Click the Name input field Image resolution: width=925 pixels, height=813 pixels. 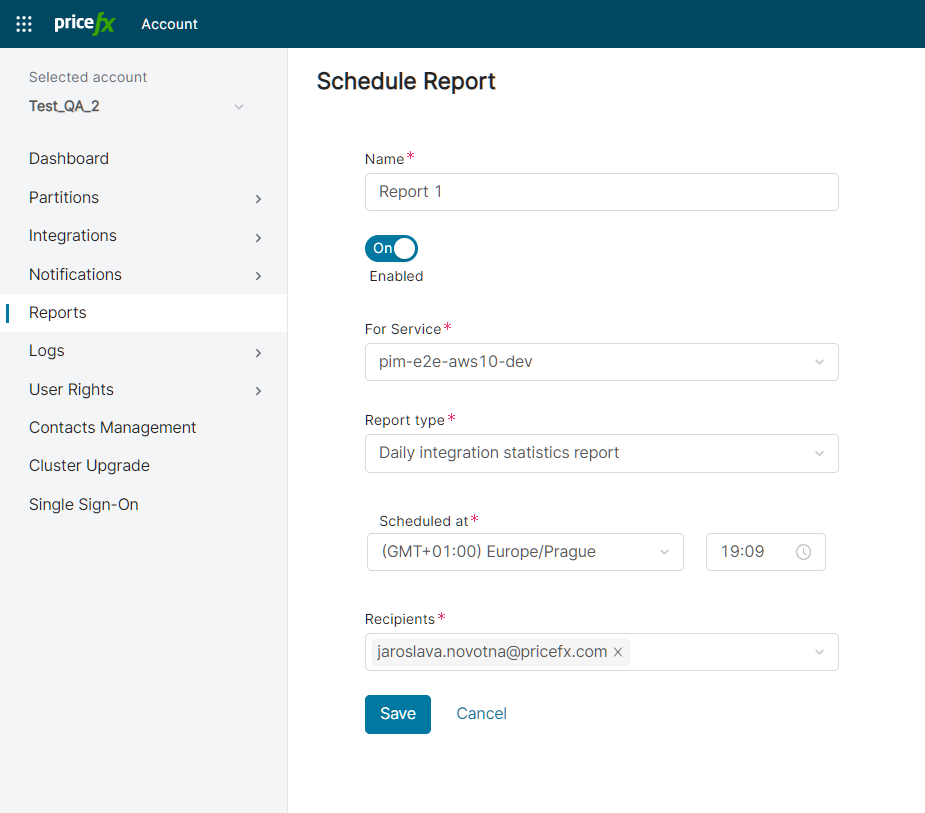[x=601, y=192]
